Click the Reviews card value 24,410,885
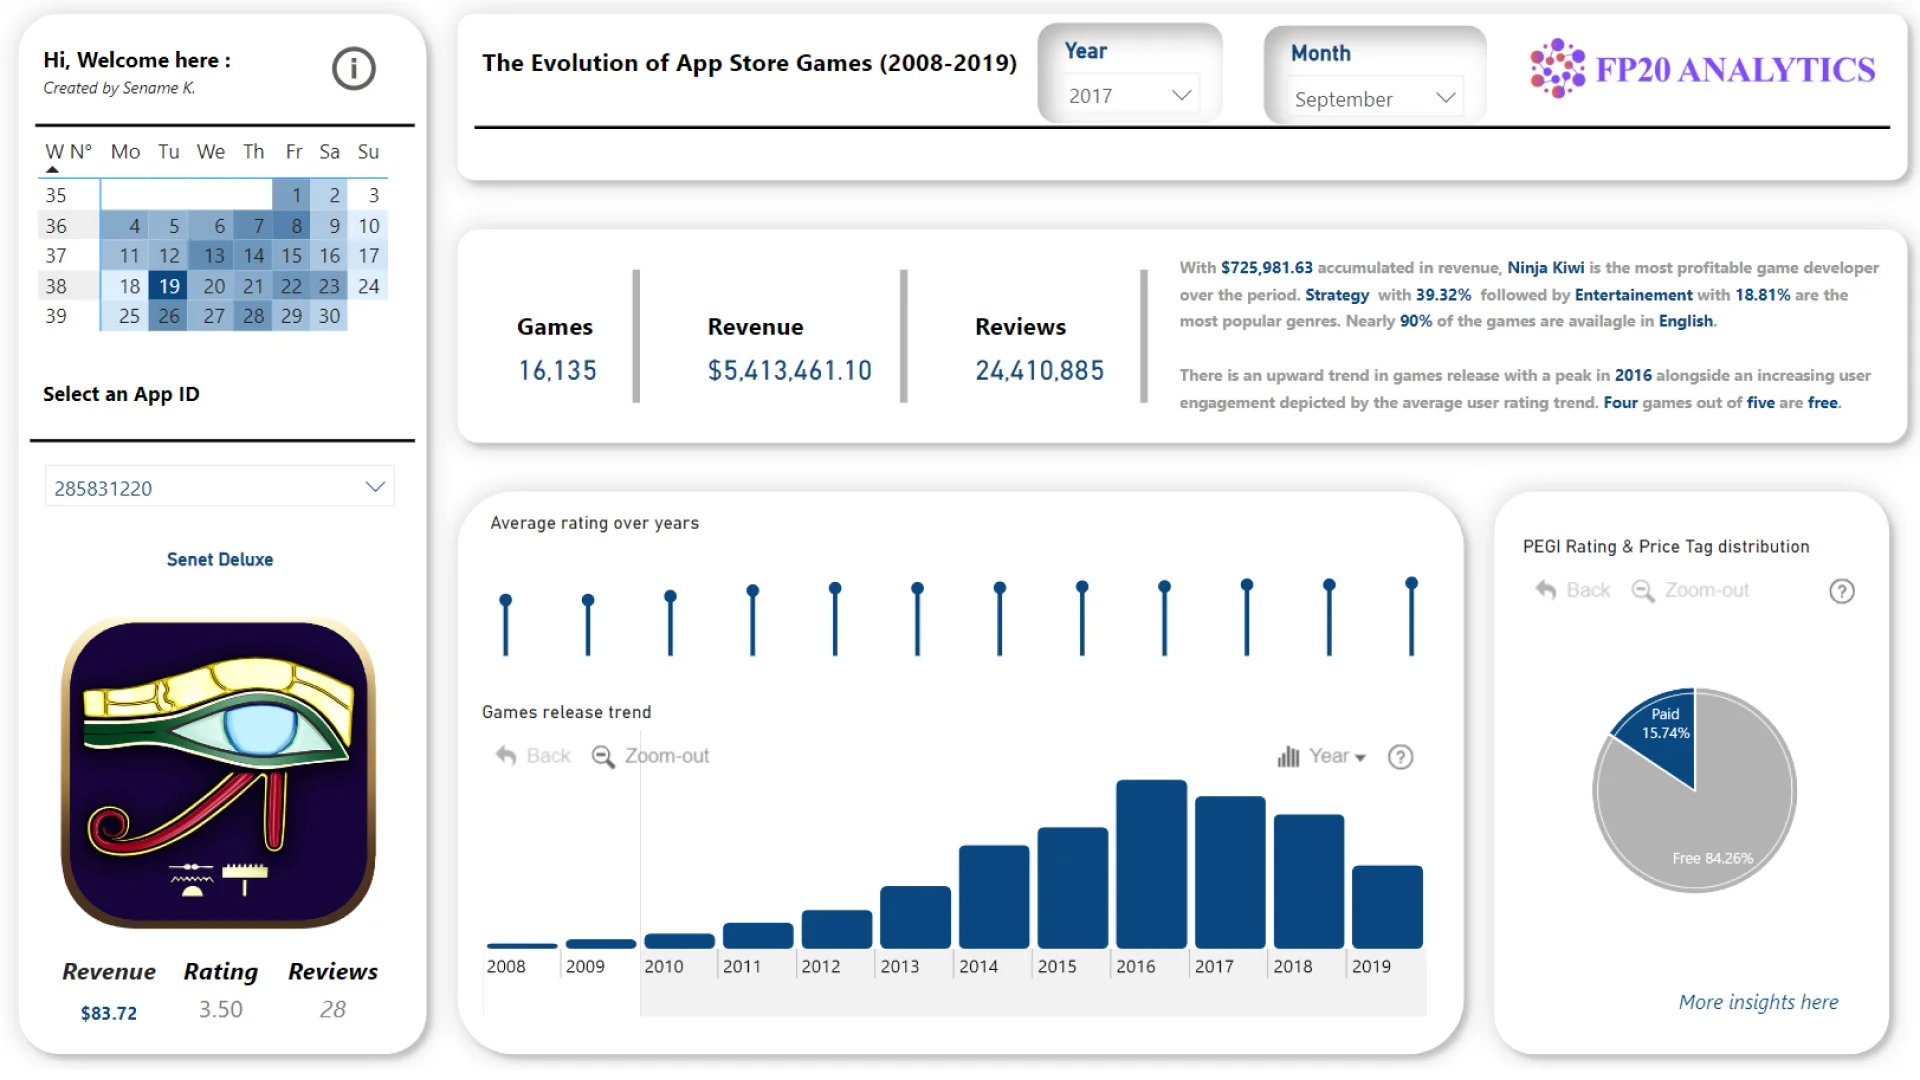This screenshot has height=1080, width=1920. click(1040, 371)
